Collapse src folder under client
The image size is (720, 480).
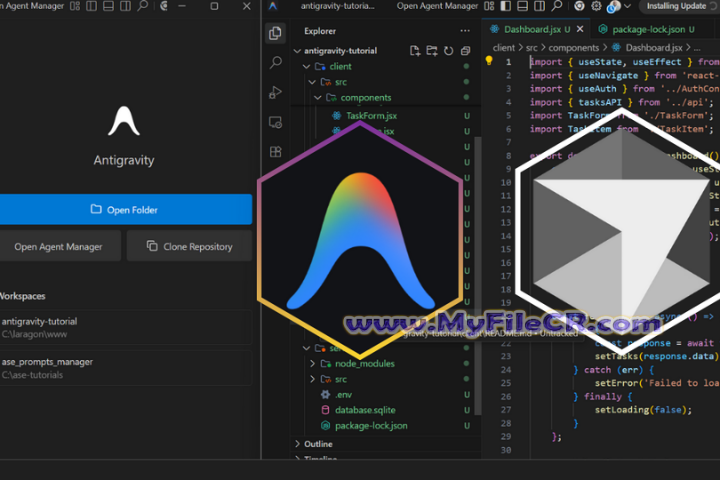click(312, 82)
